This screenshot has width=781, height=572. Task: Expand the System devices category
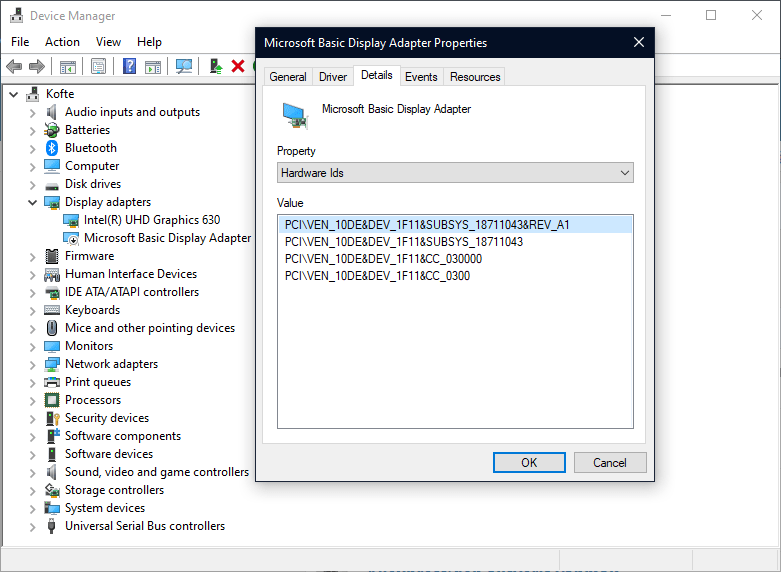(32, 509)
